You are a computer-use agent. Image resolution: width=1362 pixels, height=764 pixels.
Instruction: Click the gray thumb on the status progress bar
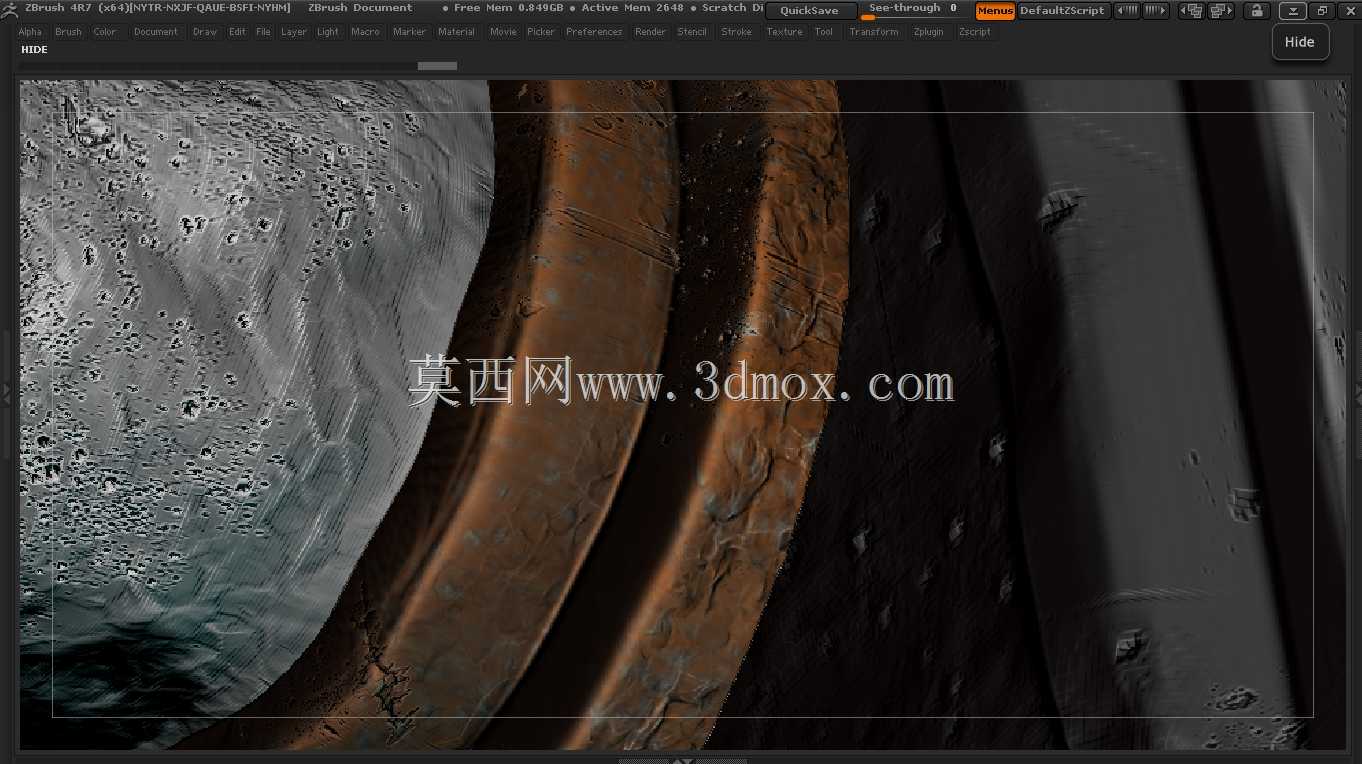tap(437, 66)
